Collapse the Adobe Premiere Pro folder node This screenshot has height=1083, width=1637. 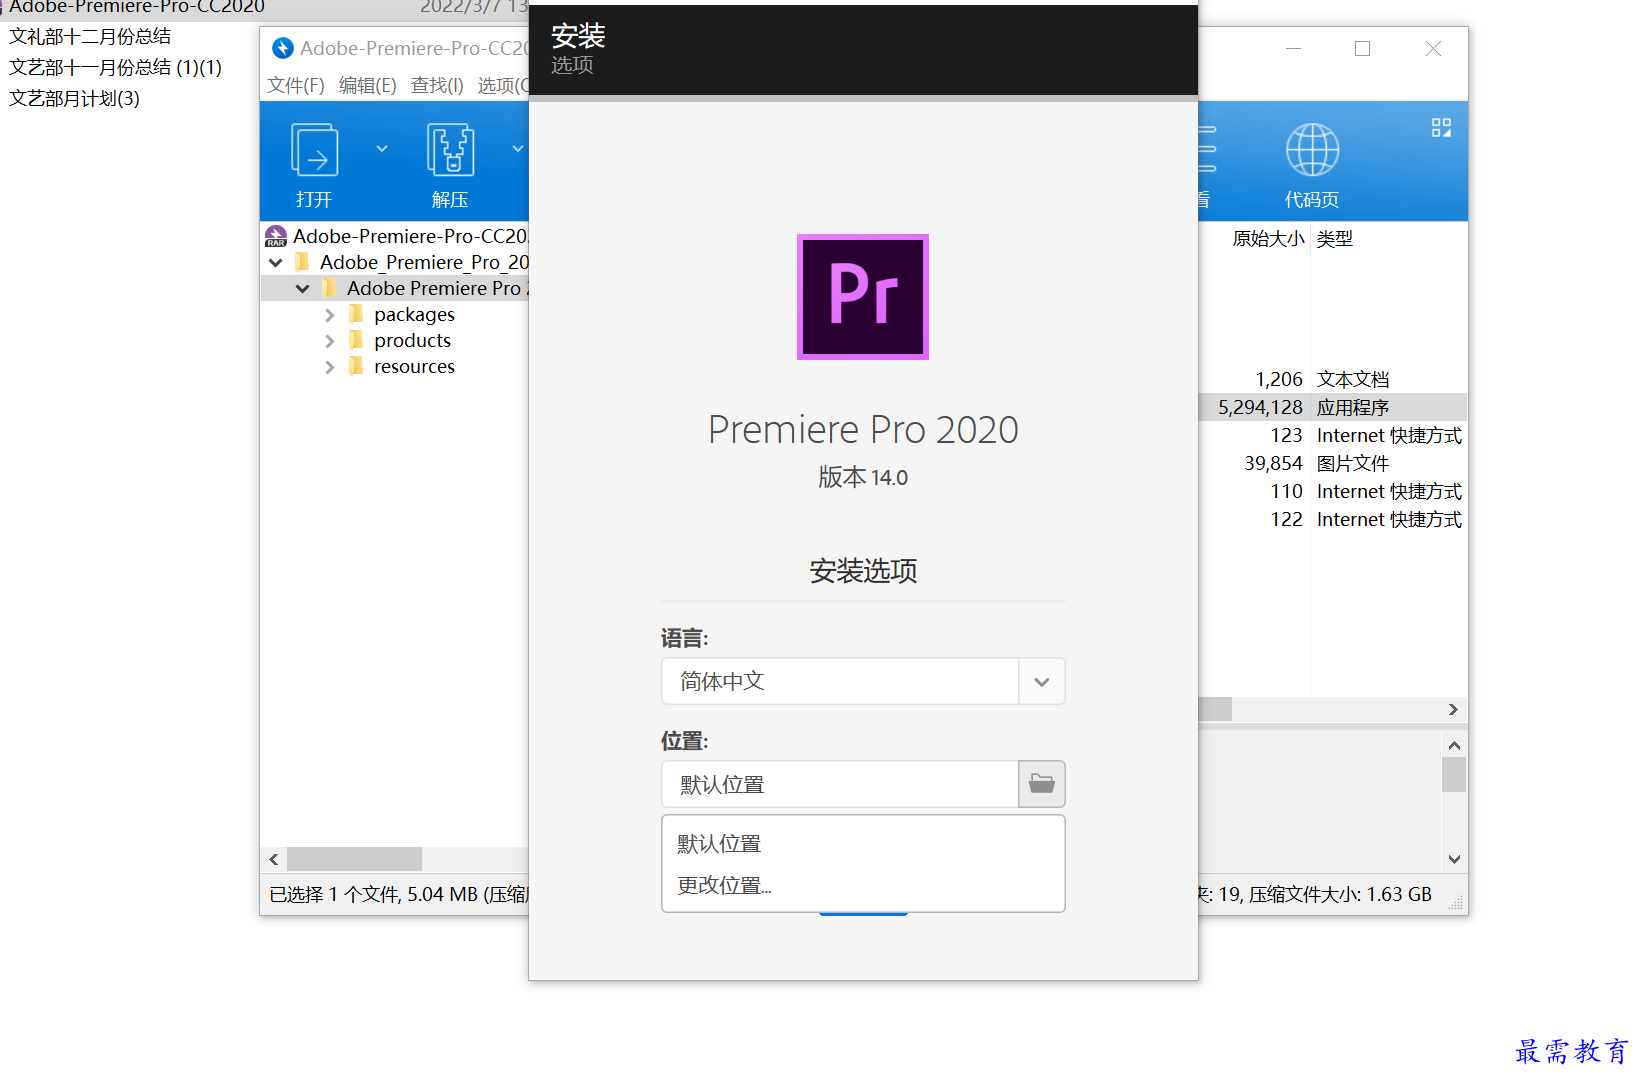pyautogui.click(x=302, y=288)
